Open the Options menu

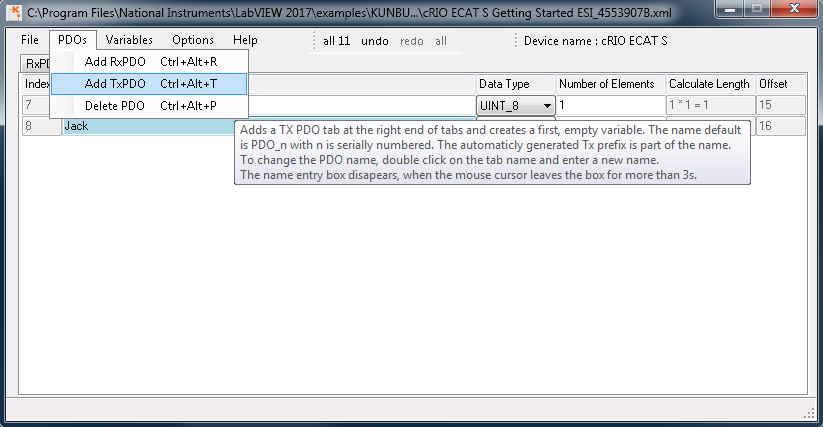pos(192,40)
